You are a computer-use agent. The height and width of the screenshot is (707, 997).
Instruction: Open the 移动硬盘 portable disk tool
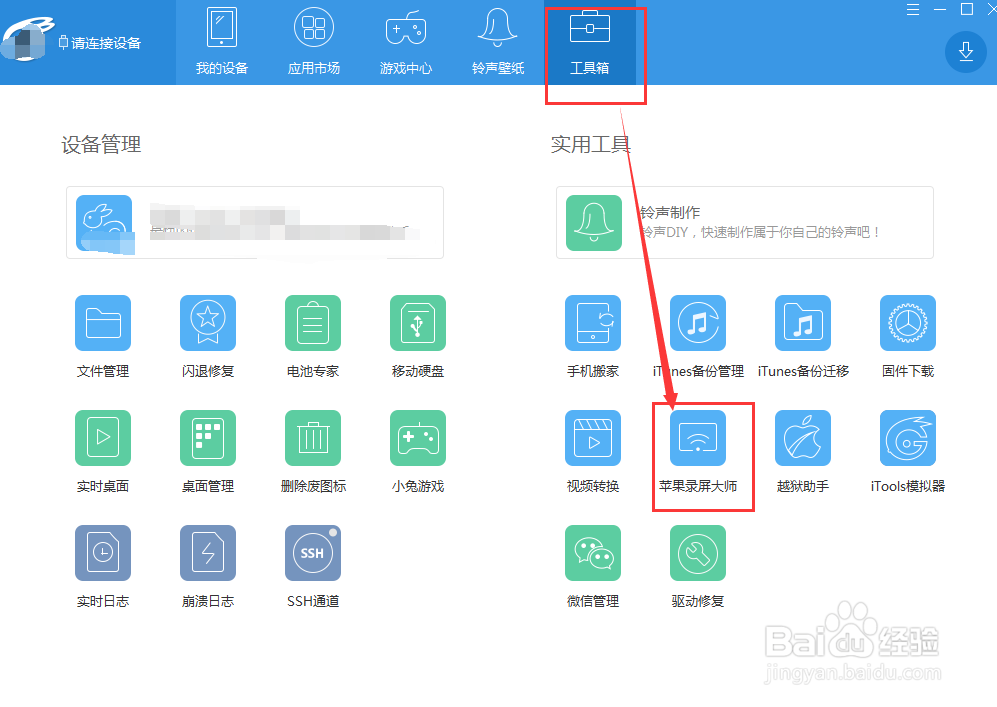418,323
